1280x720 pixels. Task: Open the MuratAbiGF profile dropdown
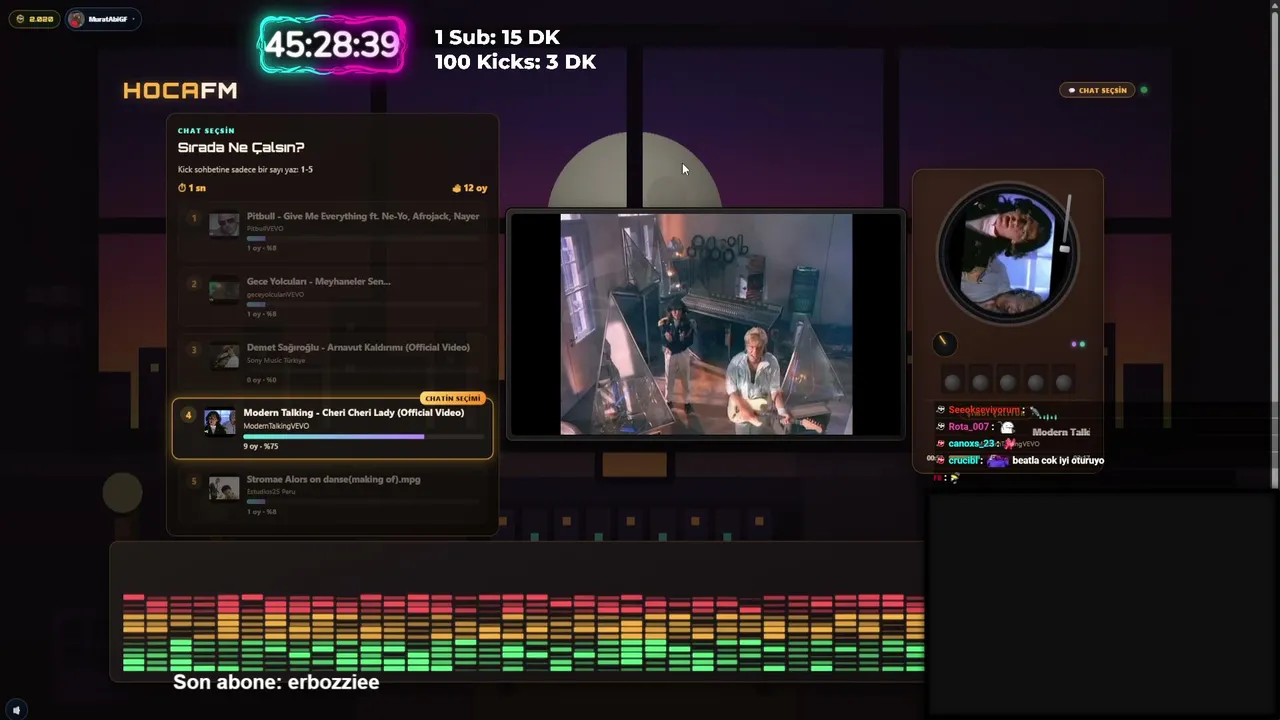pos(103,19)
